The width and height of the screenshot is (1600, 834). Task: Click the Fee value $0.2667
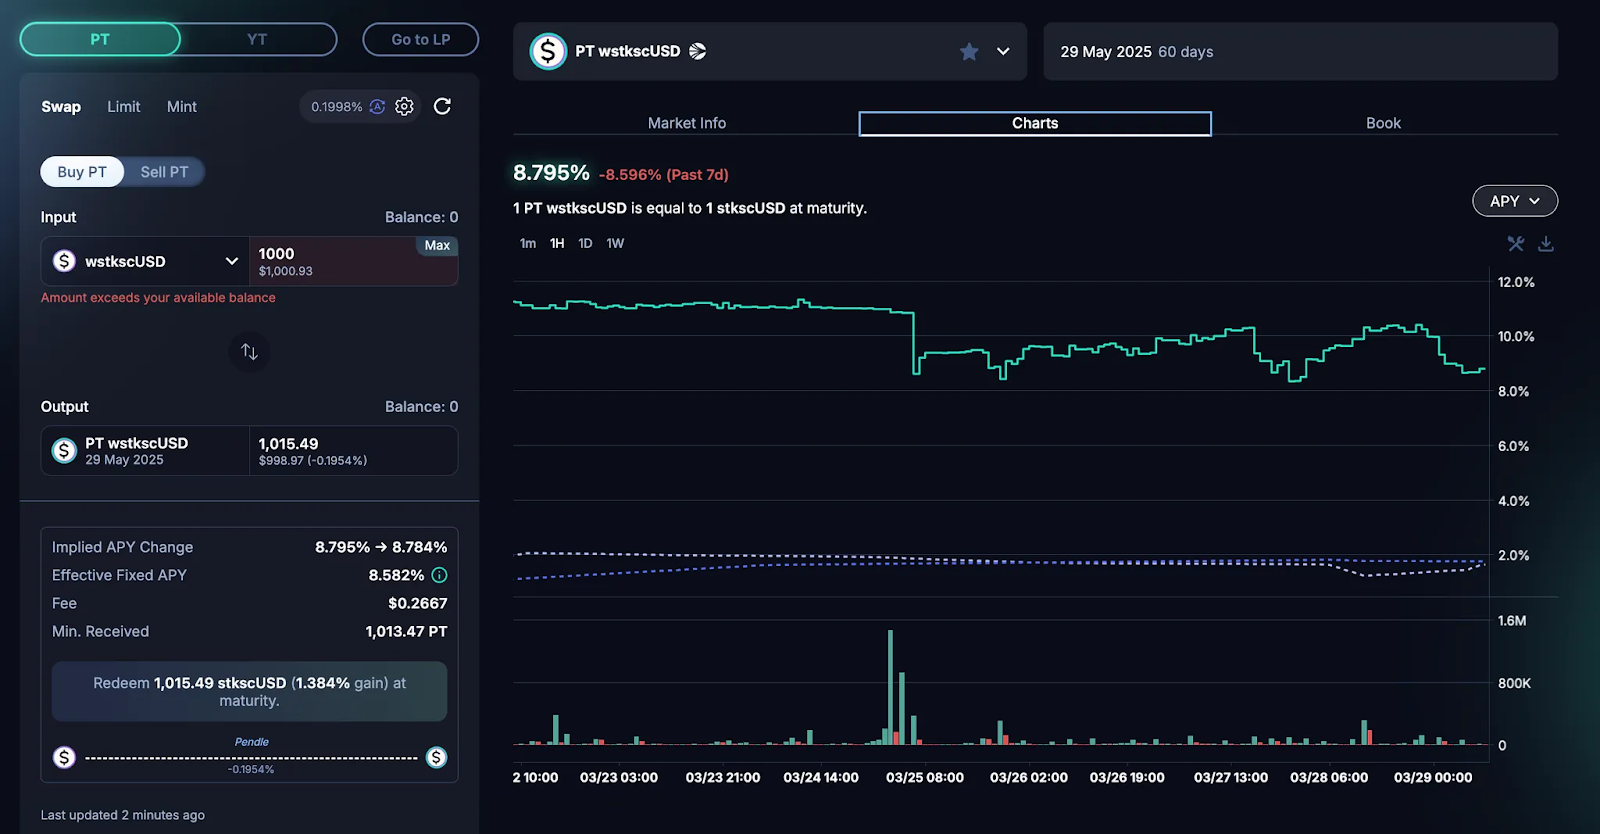click(418, 603)
